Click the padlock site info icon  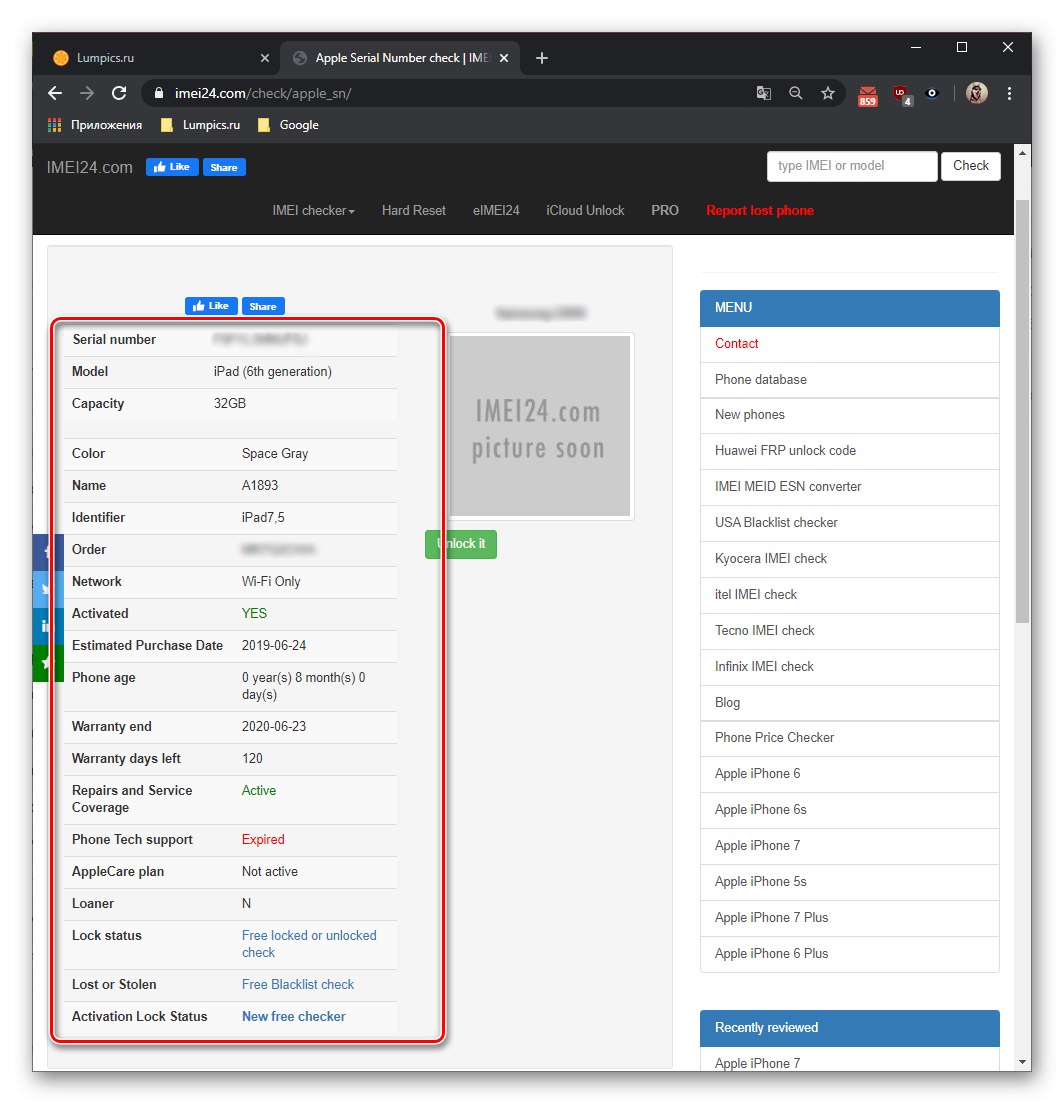[x=158, y=93]
